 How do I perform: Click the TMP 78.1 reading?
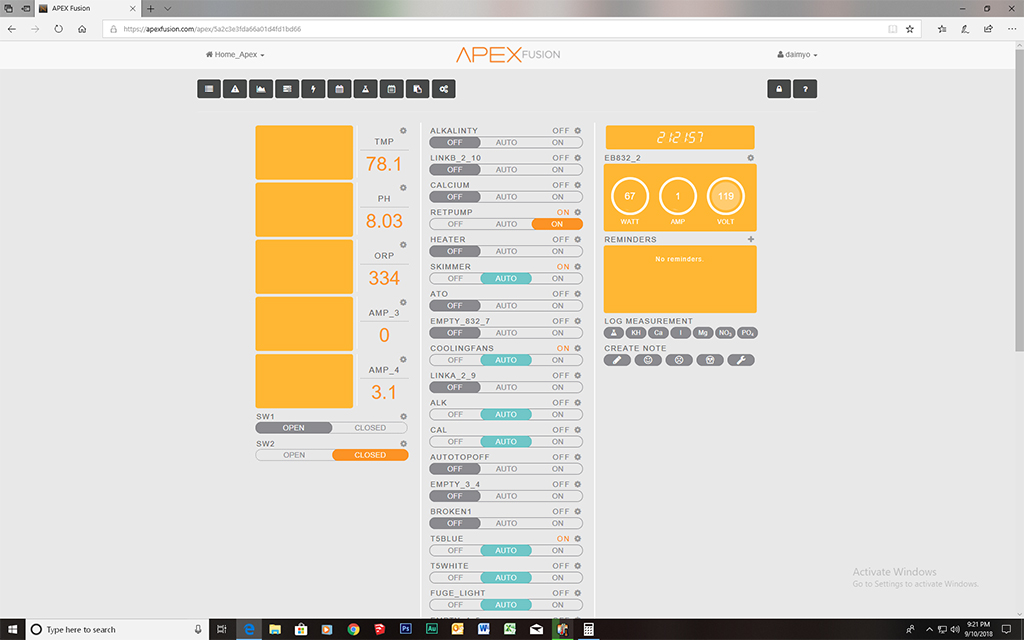point(384,164)
